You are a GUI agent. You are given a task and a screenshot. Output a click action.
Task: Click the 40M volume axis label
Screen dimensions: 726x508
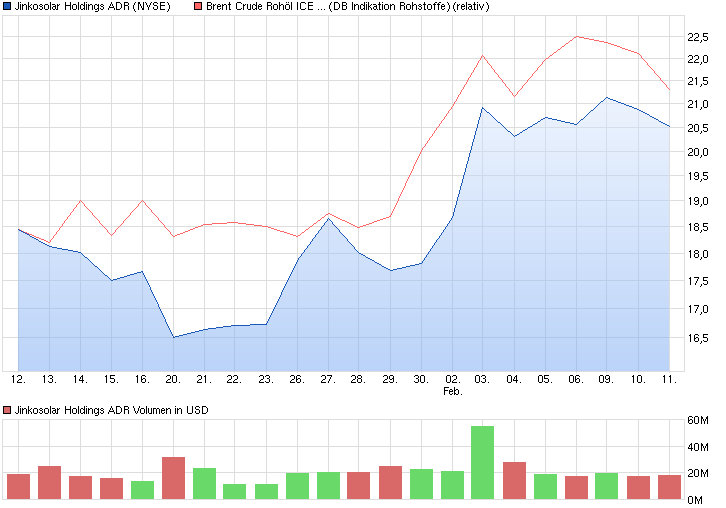click(x=698, y=447)
